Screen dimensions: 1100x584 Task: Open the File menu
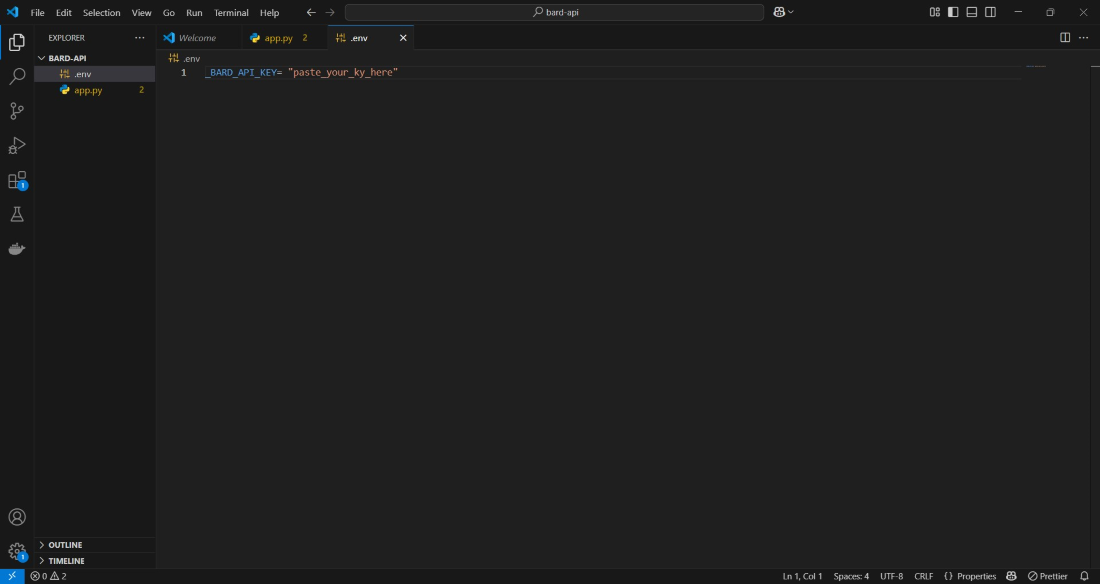[37, 13]
